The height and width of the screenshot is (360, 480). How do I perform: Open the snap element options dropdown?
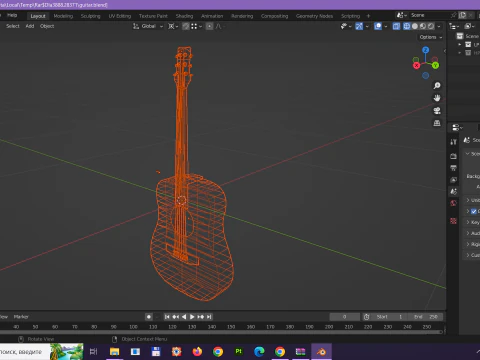pyautogui.click(x=196, y=26)
